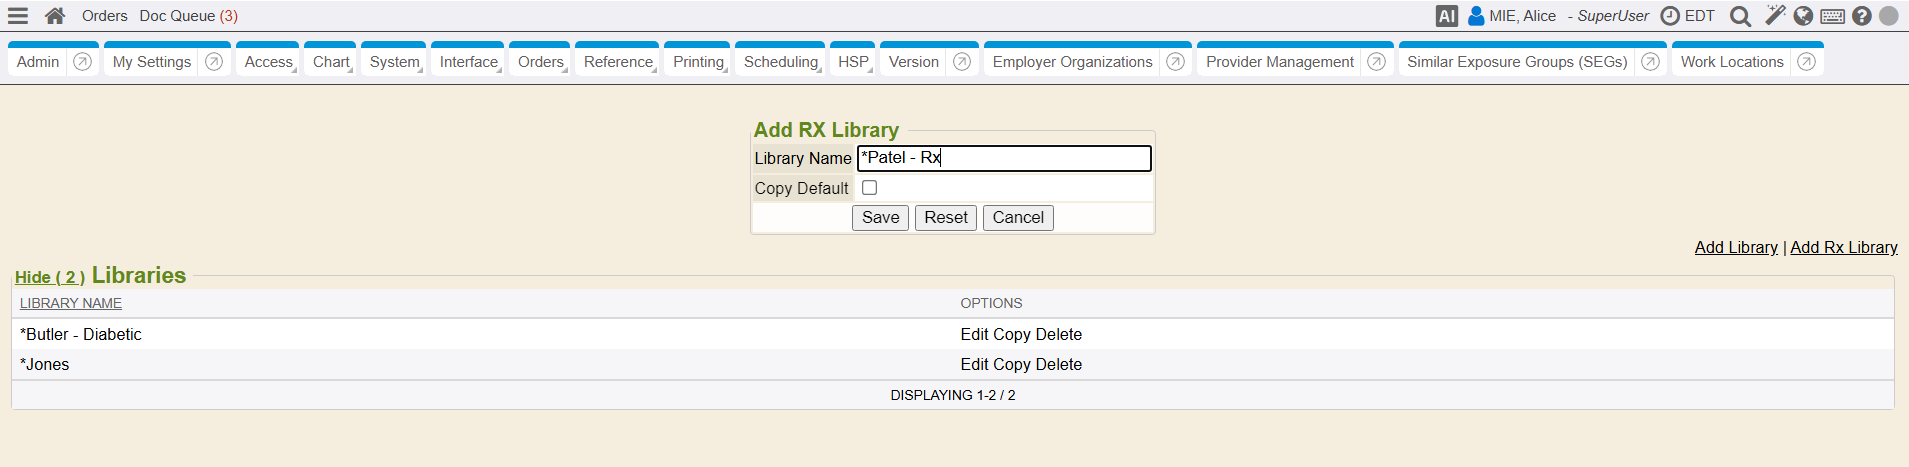Image resolution: width=1909 pixels, height=467 pixels.
Task: Collapse Libraries with Hide (2) link
Action: [x=50, y=277]
